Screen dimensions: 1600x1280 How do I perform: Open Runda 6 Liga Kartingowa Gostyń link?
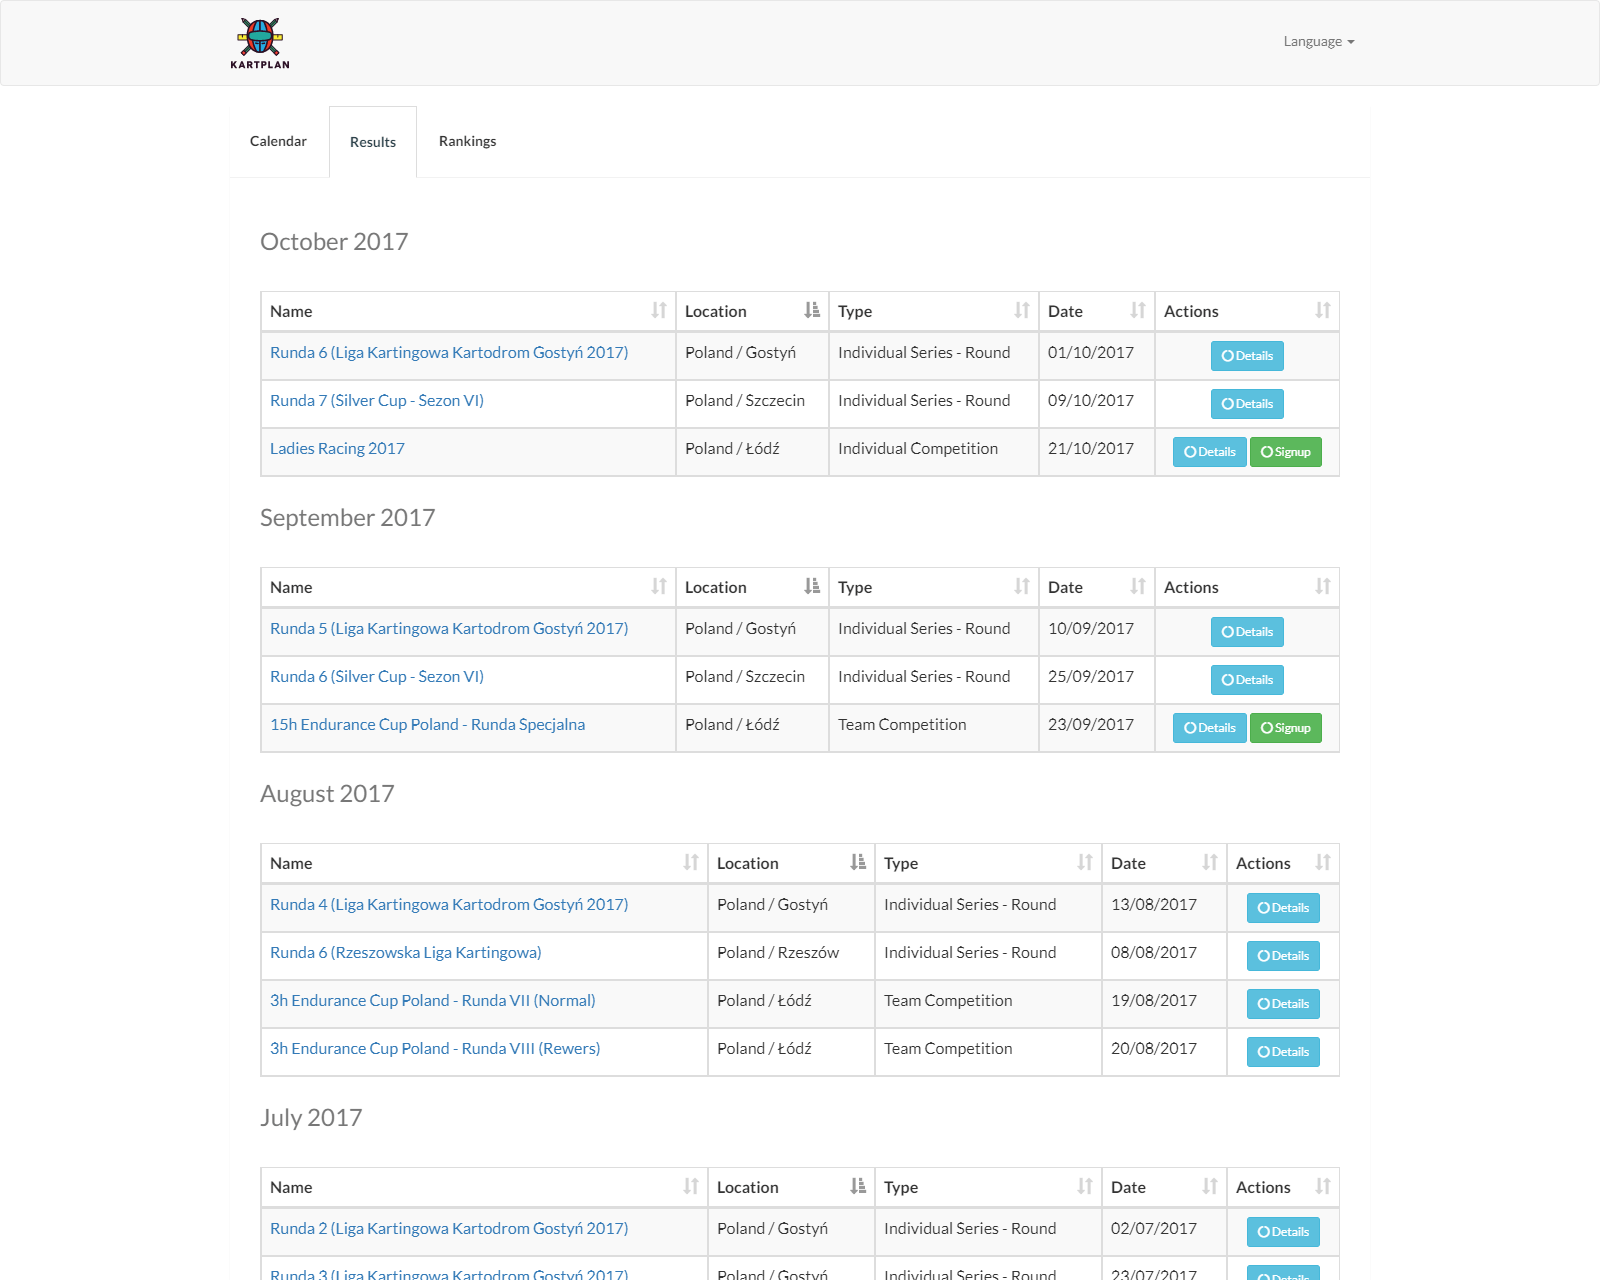(449, 353)
